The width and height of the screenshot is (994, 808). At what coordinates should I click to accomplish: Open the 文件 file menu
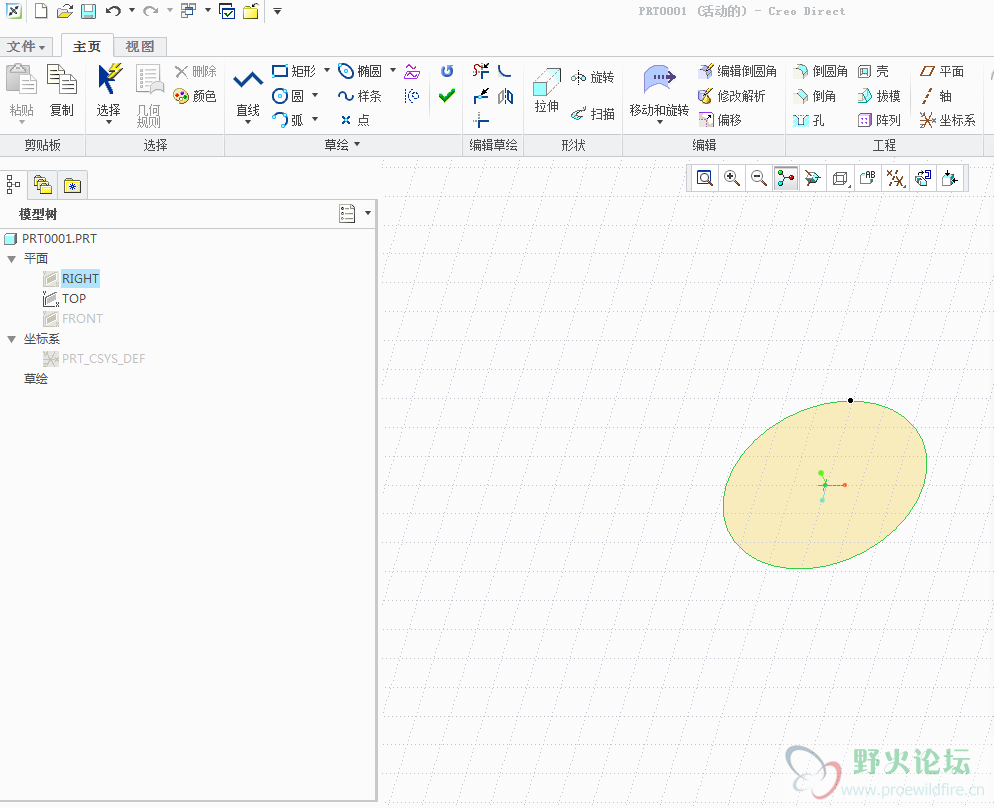[x=26, y=46]
